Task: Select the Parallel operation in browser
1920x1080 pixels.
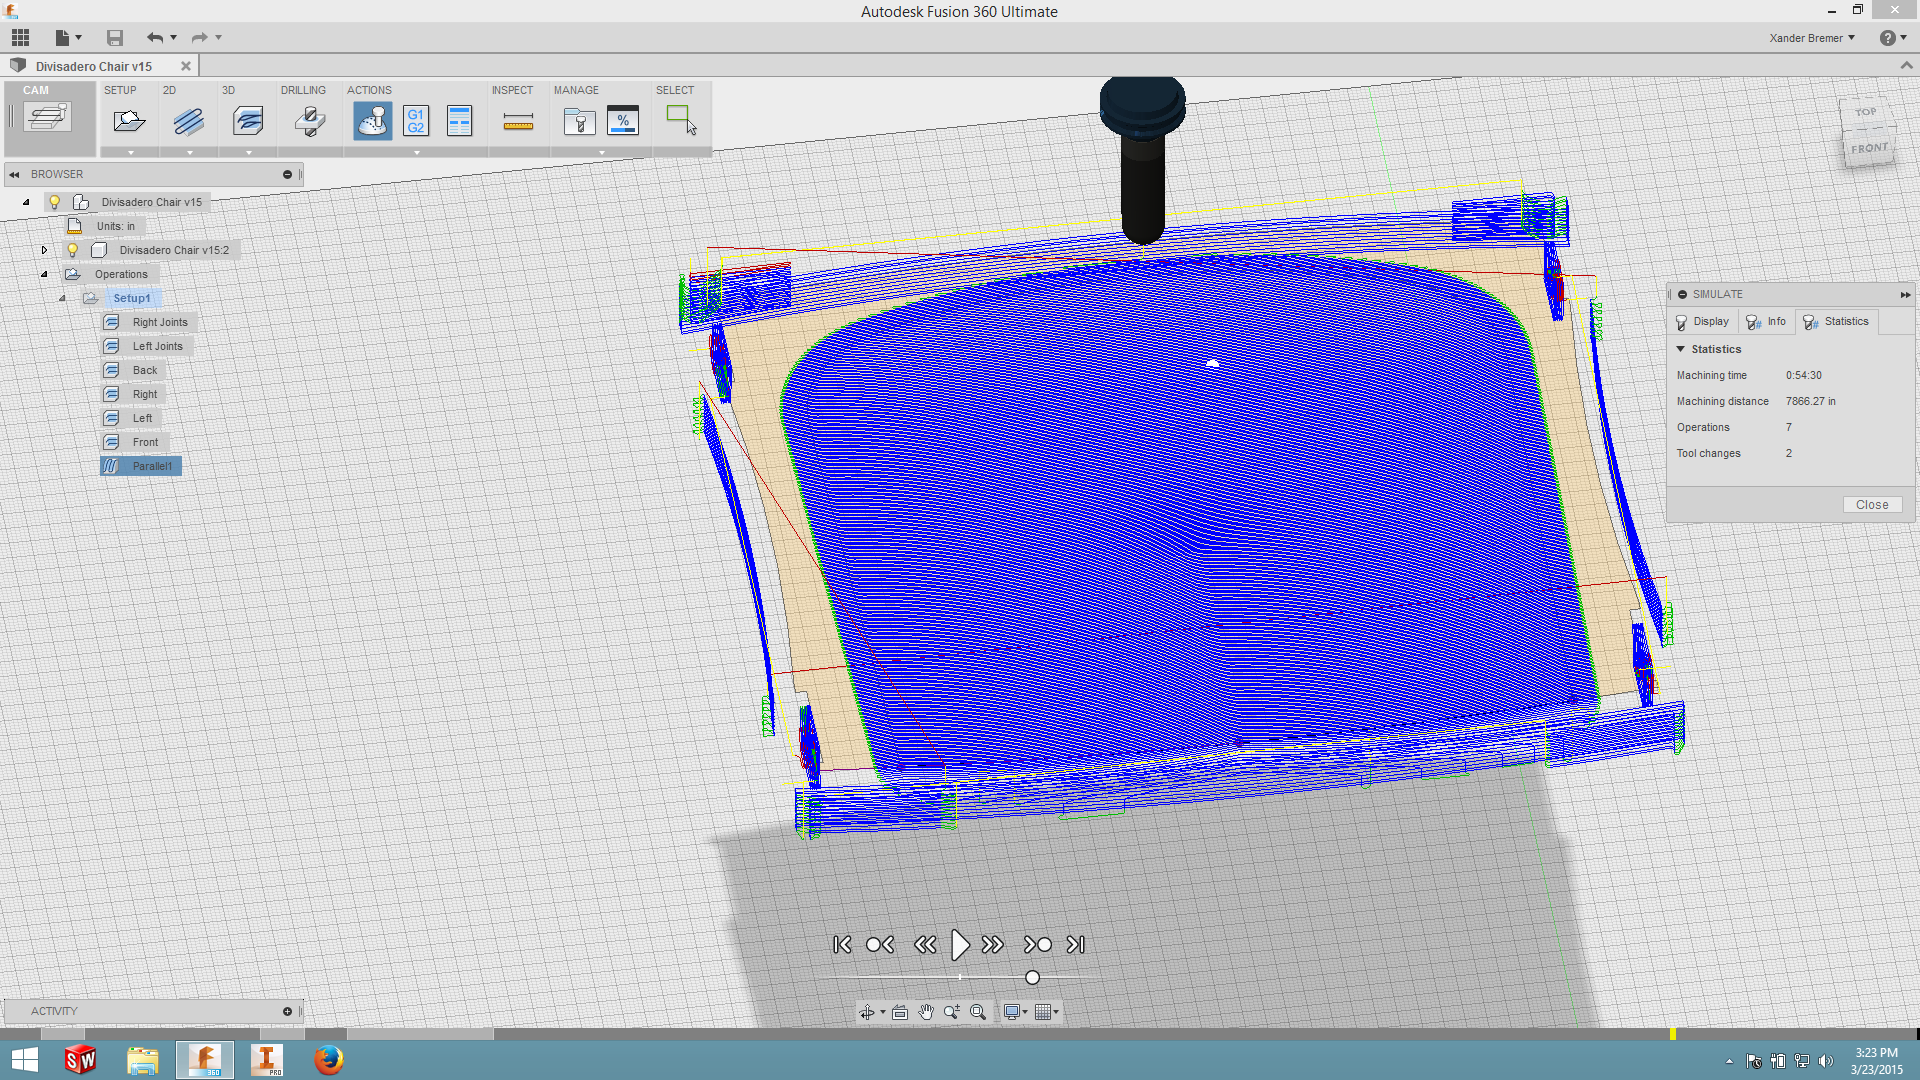Action: [150, 465]
